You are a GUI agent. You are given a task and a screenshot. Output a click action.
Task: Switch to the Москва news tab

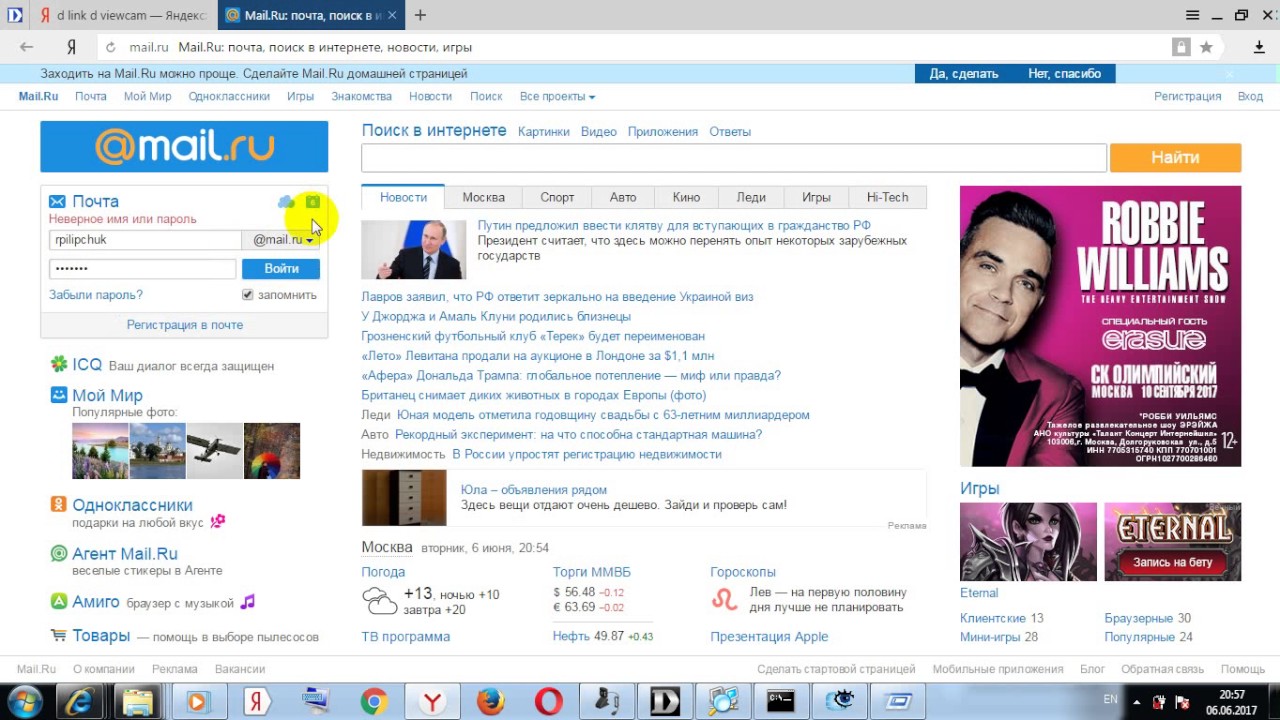[x=483, y=197]
